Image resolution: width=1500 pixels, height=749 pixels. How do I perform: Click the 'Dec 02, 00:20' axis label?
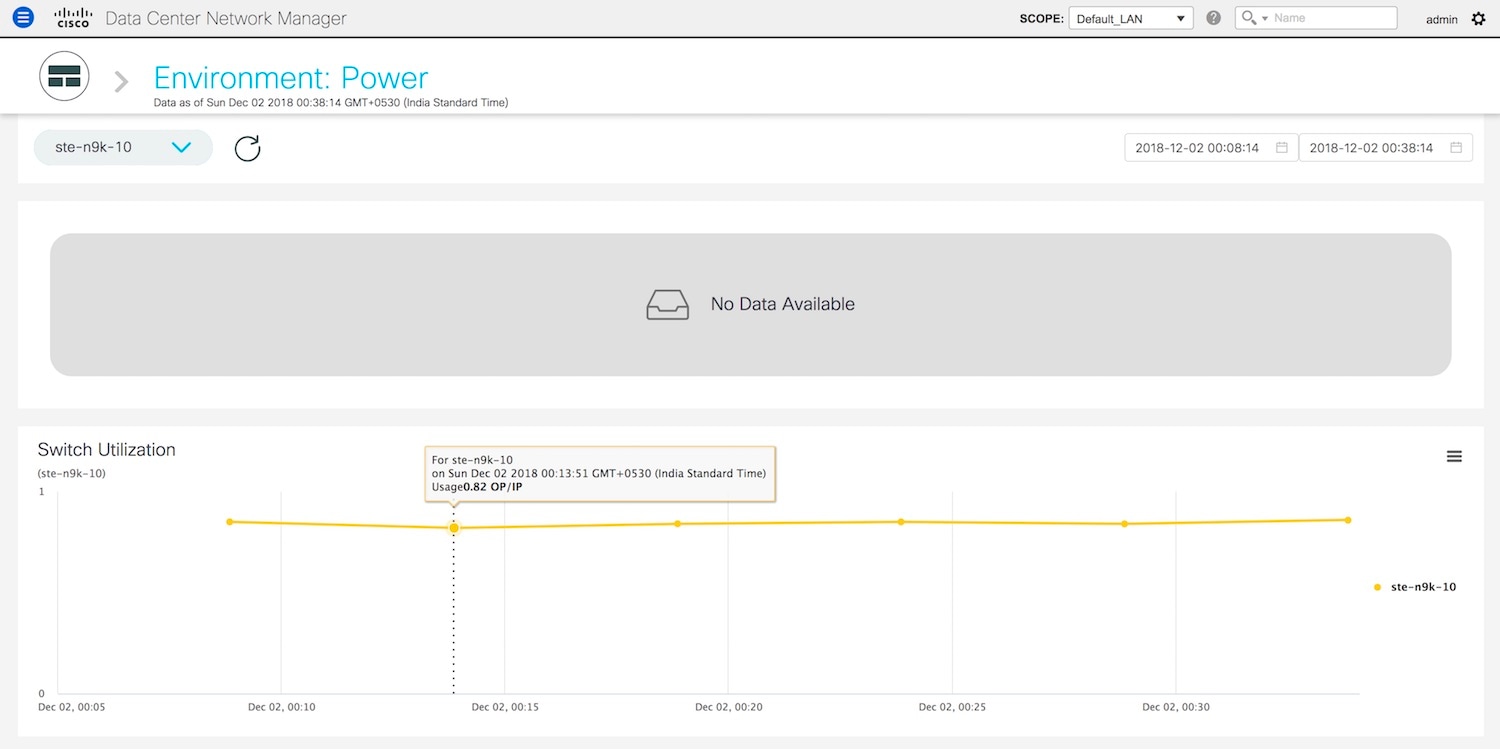click(x=729, y=707)
